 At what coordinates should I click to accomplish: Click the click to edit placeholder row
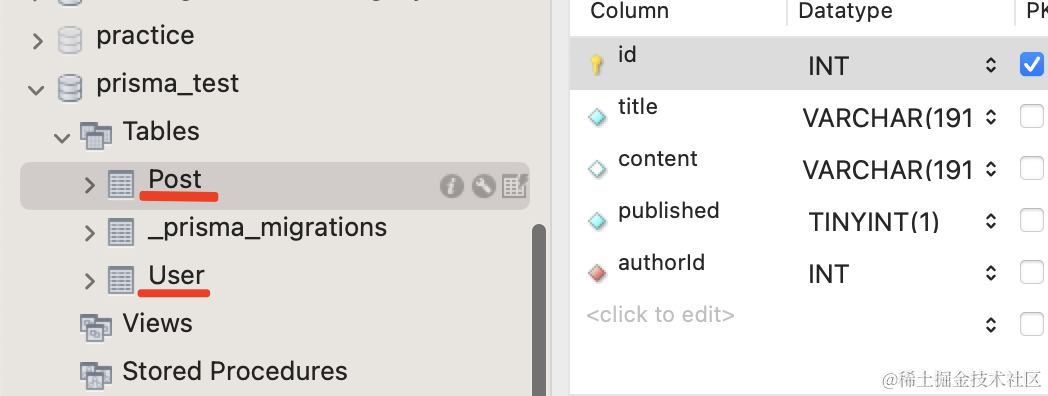pyautogui.click(x=660, y=314)
